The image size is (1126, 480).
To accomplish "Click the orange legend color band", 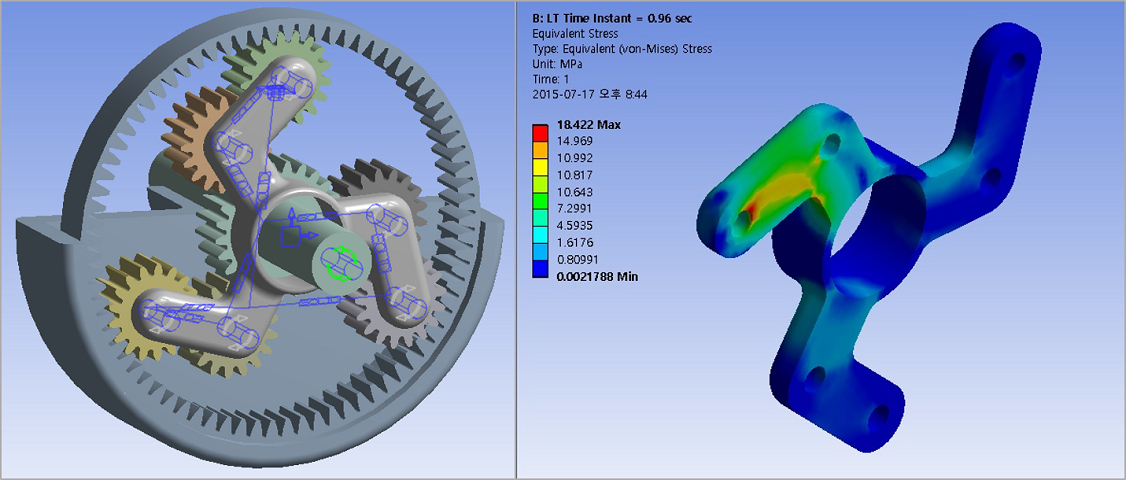I will click(540, 149).
